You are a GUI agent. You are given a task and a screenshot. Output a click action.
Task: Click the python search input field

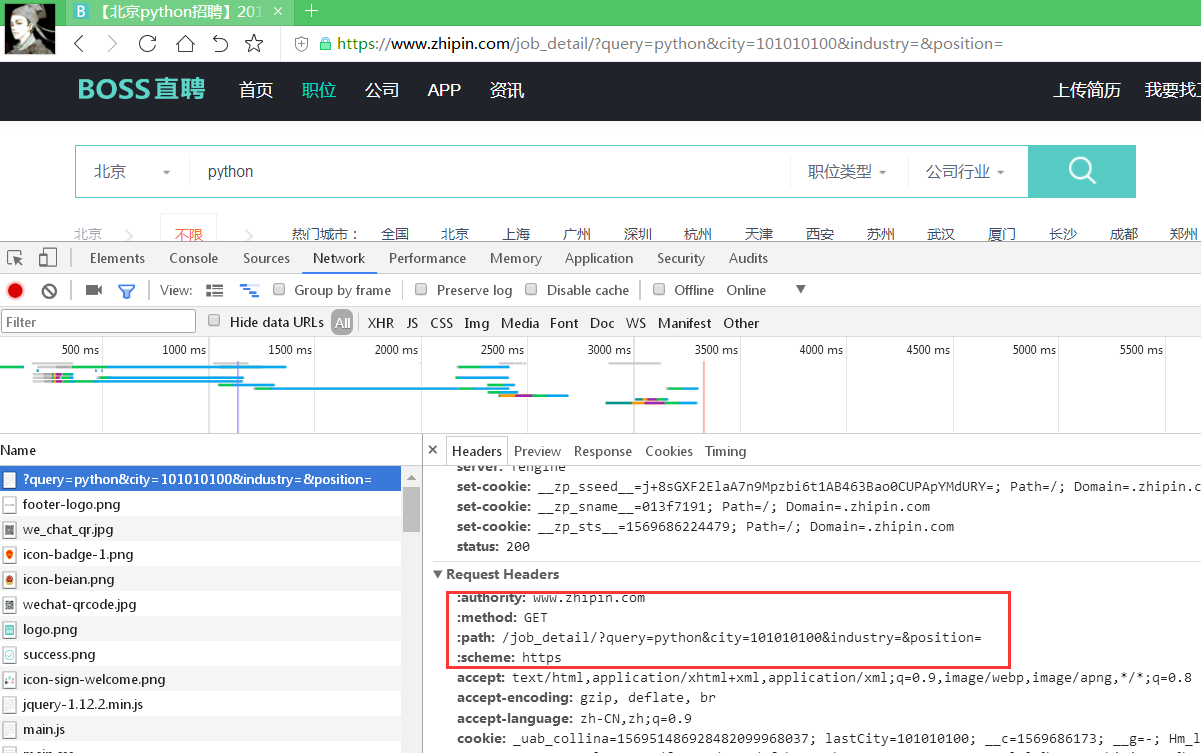pyautogui.click(x=490, y=172)
